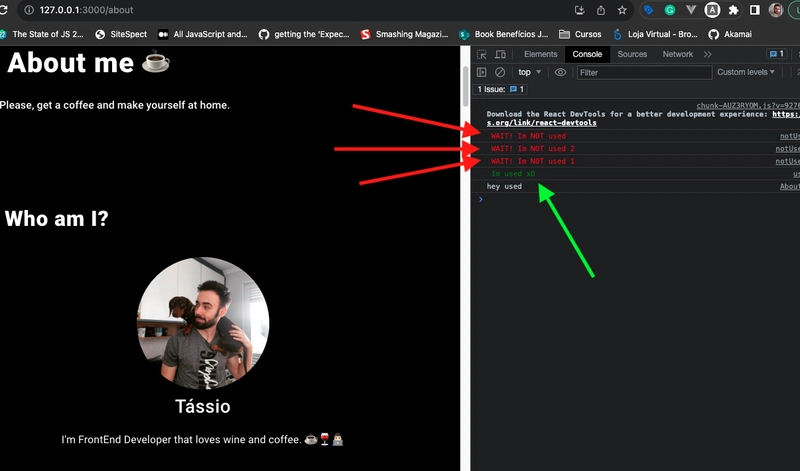800x471 pixels.
Task: Open the top JavaScript context dropdown
Action: pos(529,72)
